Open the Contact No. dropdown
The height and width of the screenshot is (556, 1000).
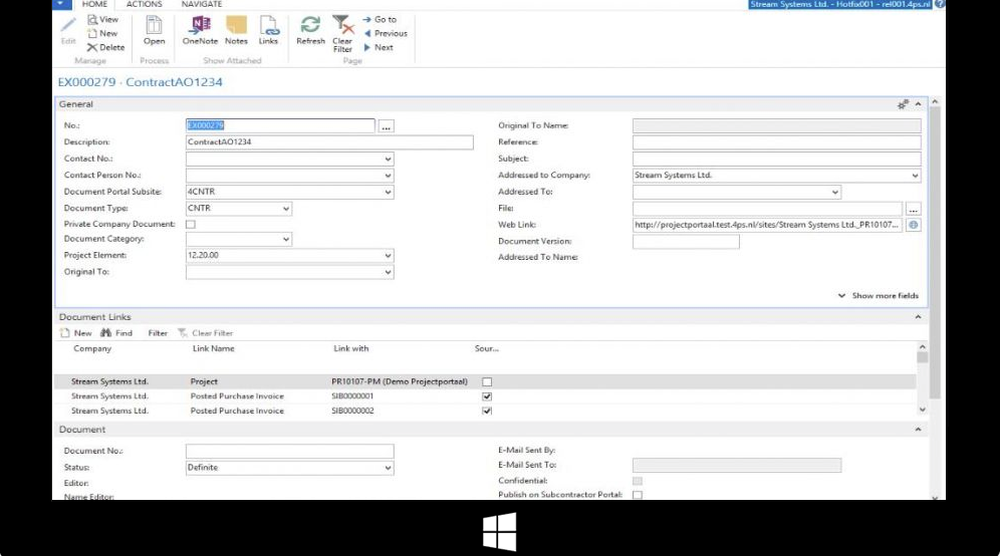click(x=387, y=159)
